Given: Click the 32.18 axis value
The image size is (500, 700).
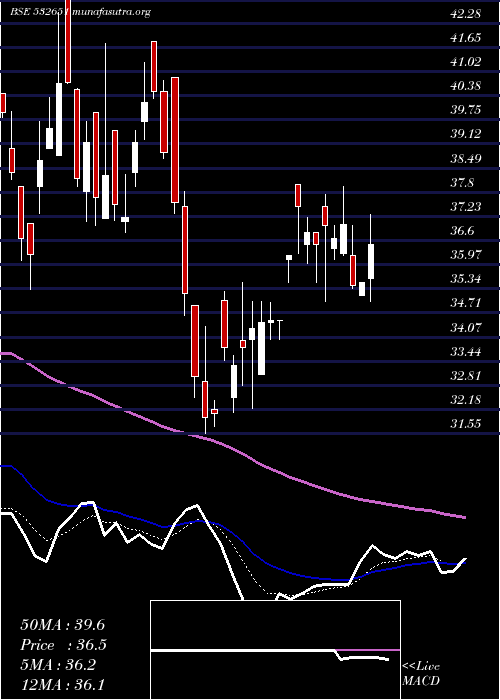Looking at the screenshot, I should coord(466,399).
